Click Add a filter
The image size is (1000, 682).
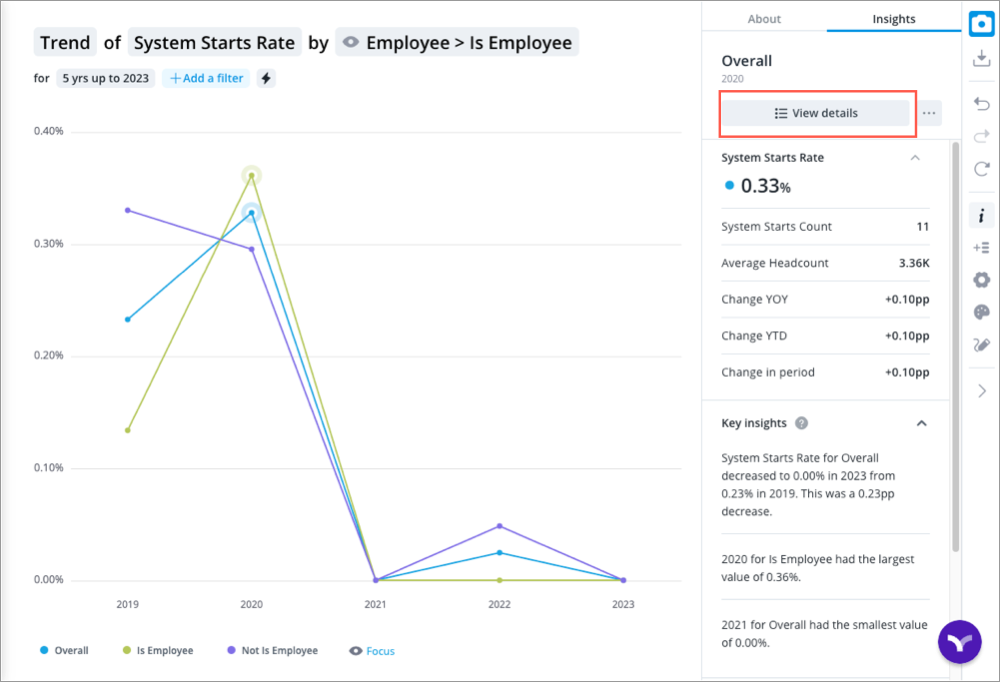(207, 78)
